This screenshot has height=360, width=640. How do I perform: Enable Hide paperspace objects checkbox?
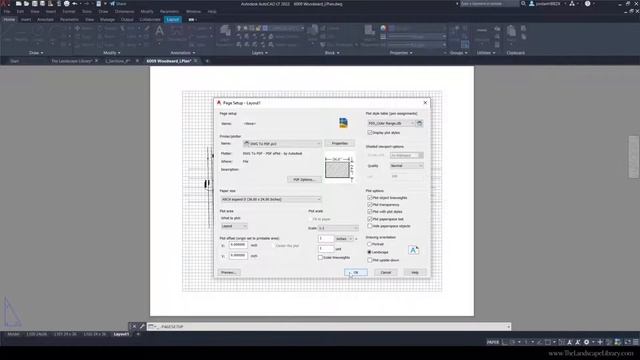370,226
